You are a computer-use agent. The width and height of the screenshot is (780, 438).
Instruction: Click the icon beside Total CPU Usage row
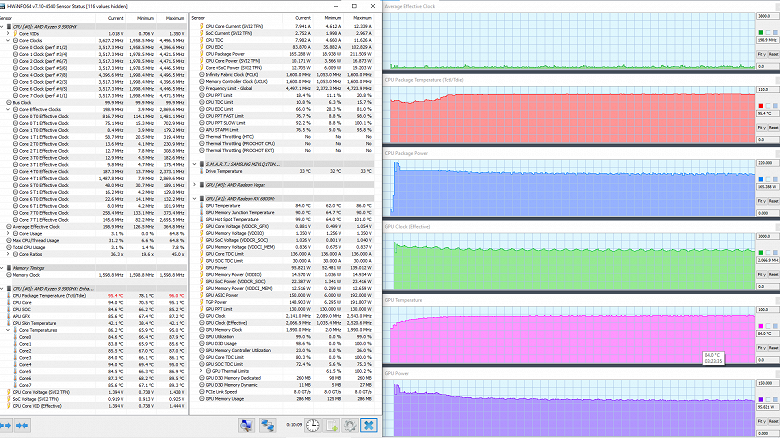tap(9, 247)
